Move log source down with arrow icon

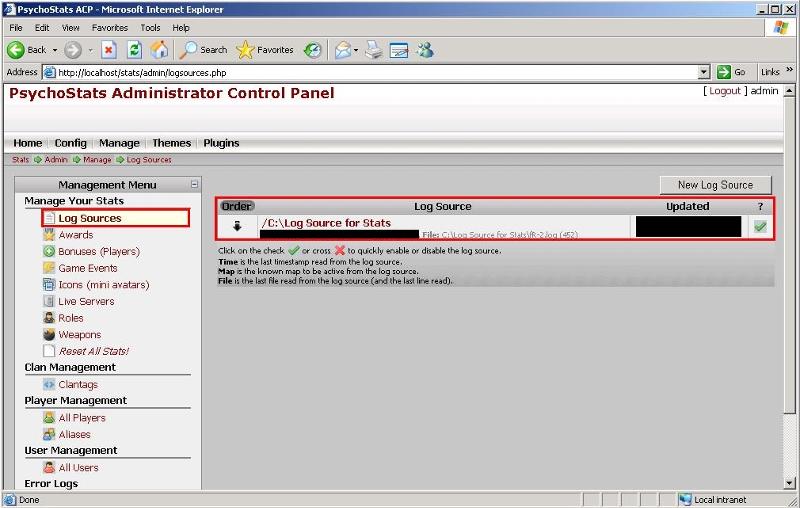coord(237,226)
